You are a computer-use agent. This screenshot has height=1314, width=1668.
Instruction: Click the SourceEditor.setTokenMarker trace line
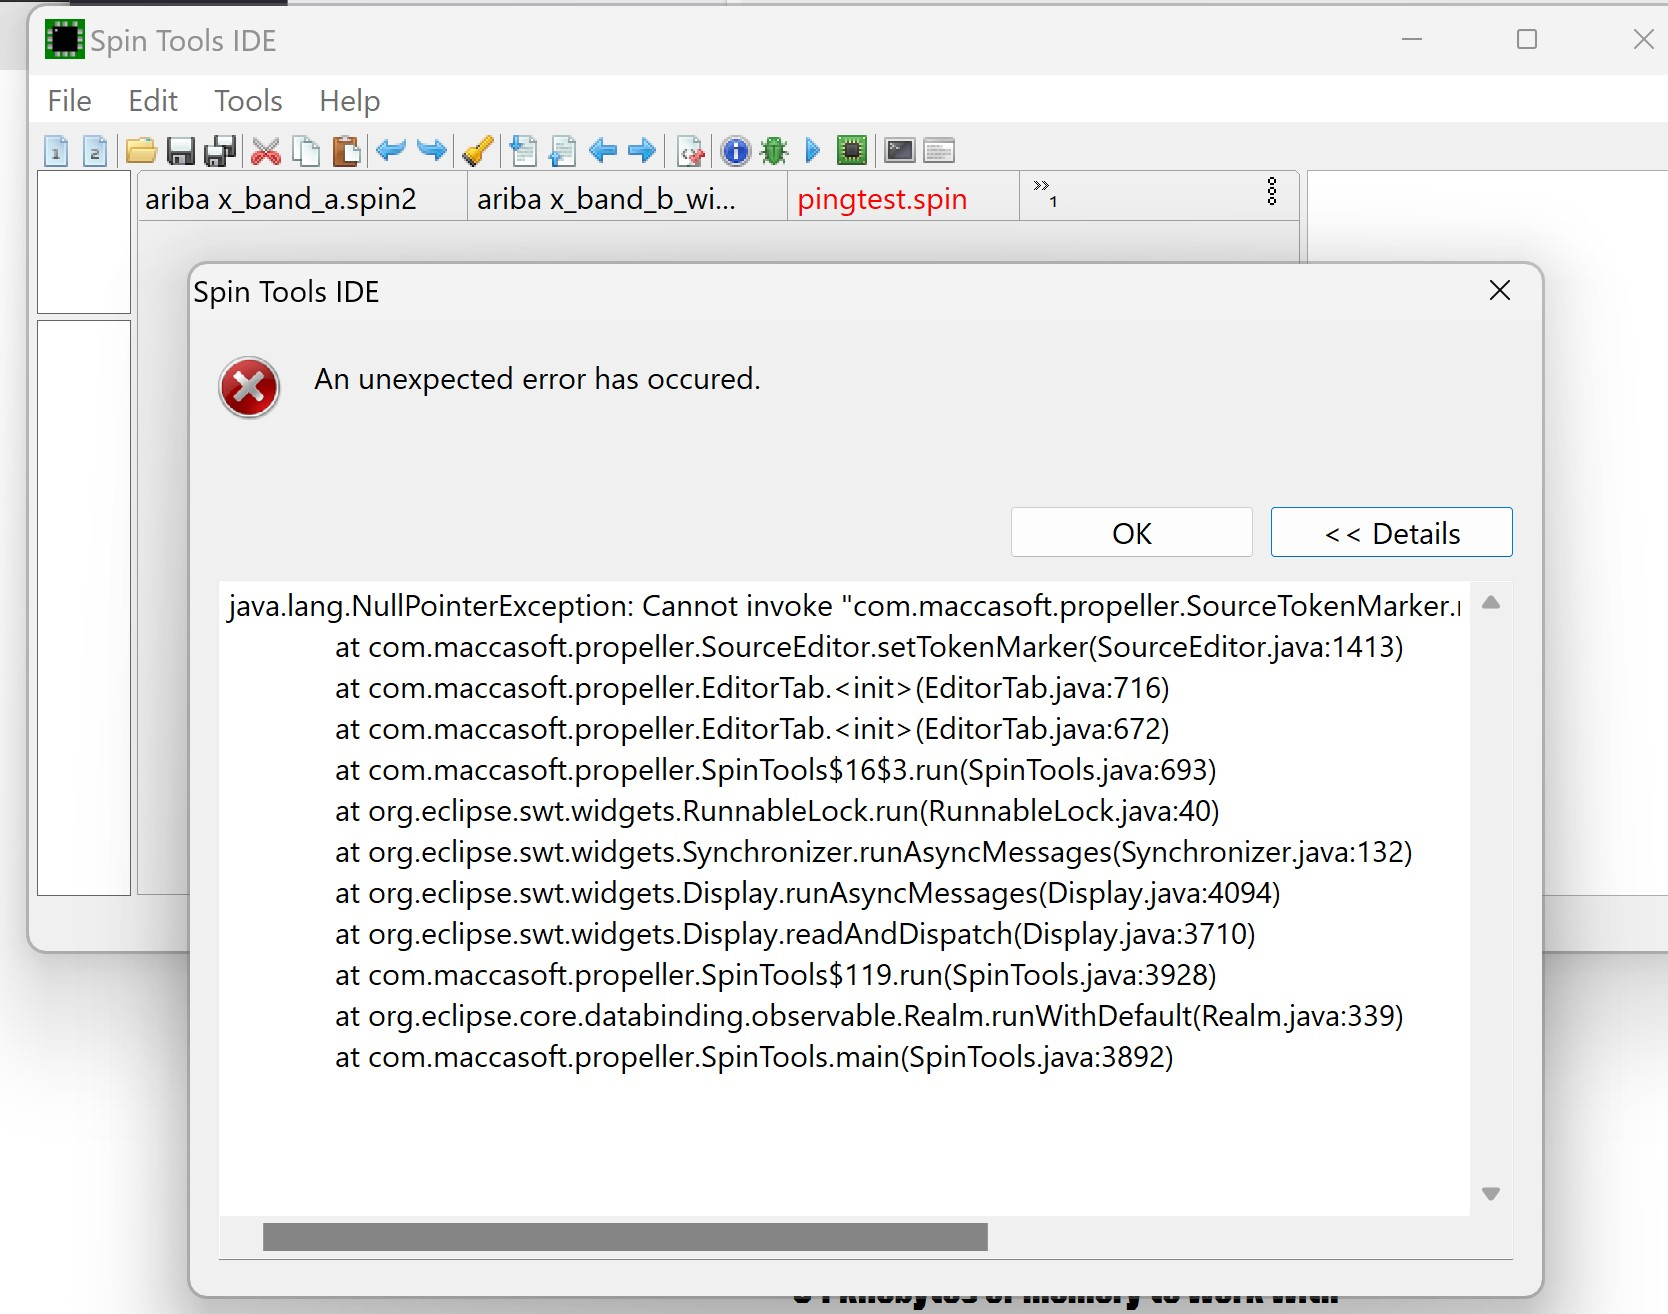[x=869, y=647]
